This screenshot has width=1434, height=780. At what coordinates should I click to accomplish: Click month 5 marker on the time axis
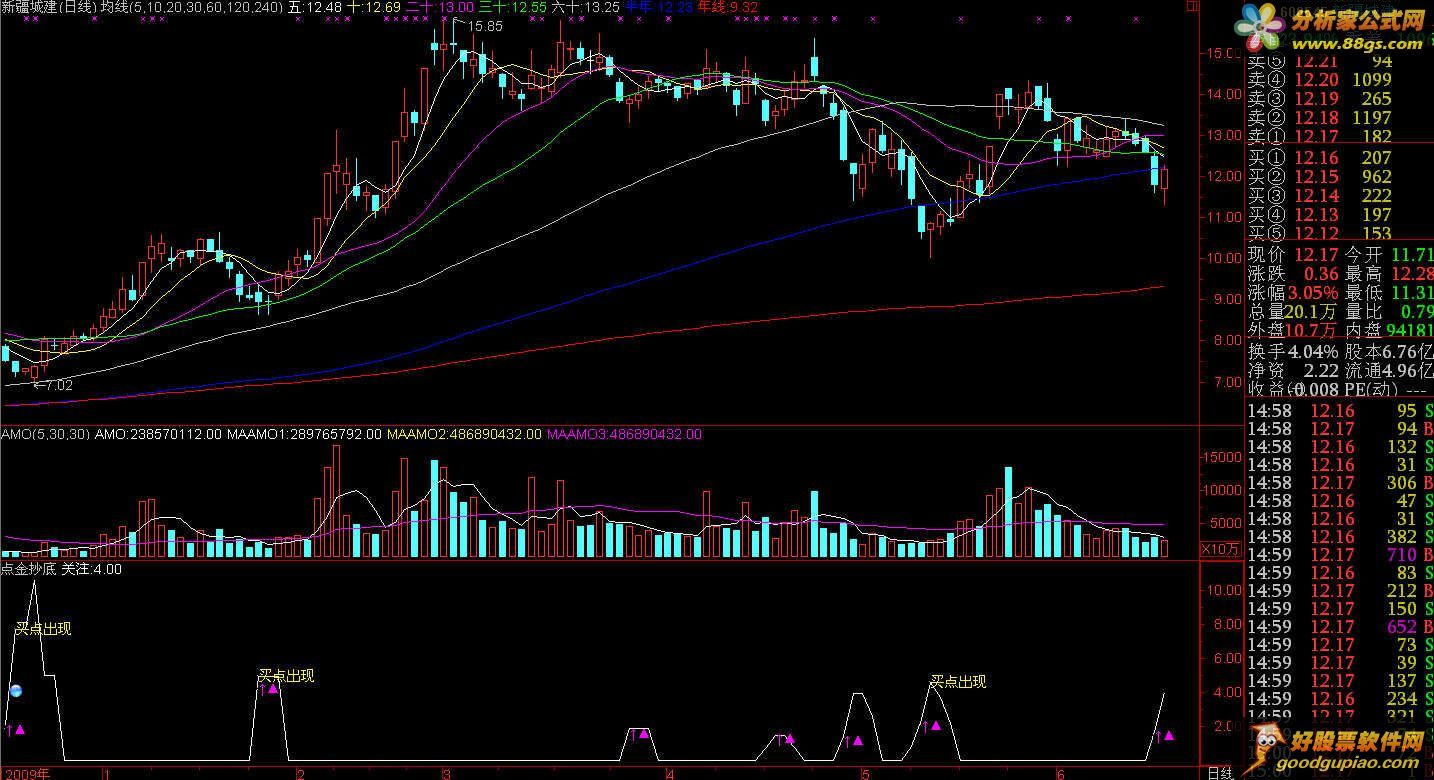(x=865, y=773)
